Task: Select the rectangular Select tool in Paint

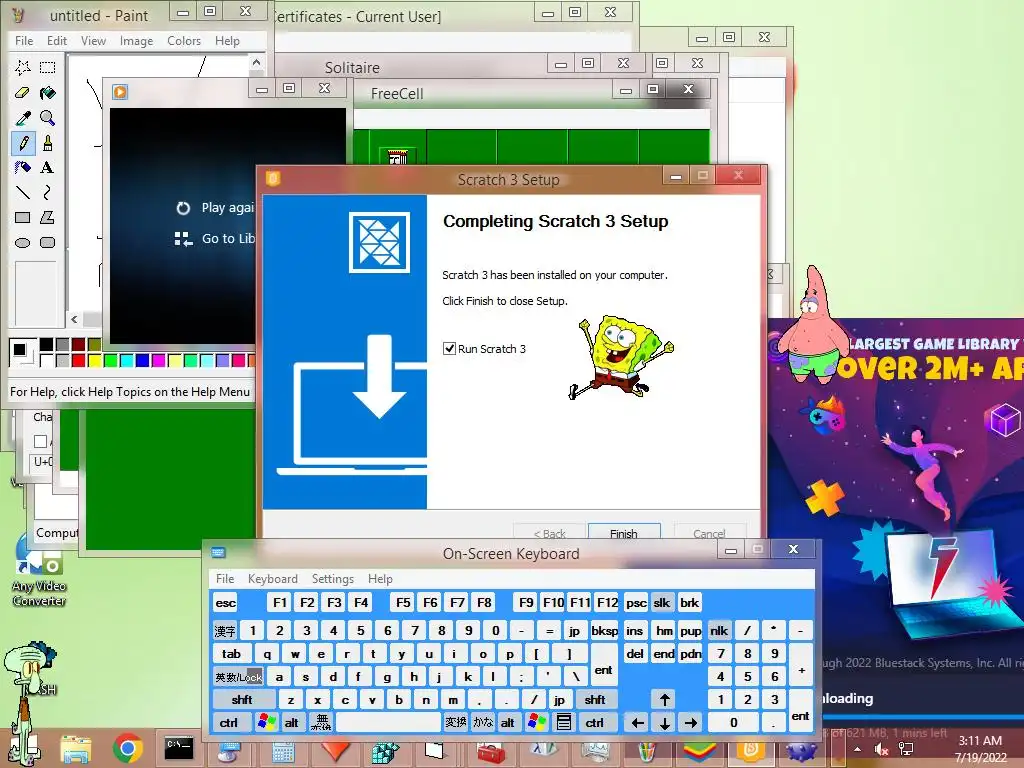Action: 47,67
